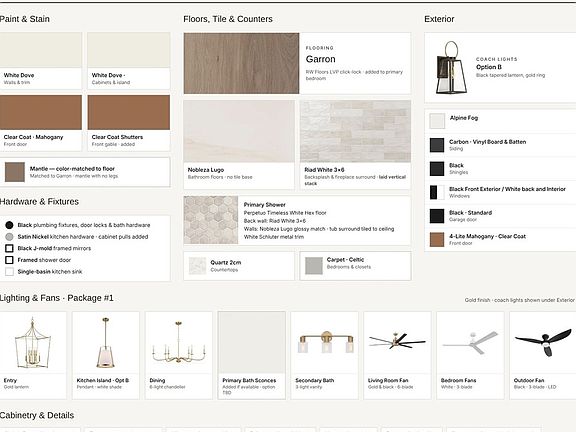This screenshot has height=432, width=576.
Task: Click the Satin Nickel gray dot
Action: click(x=10, y=237)
